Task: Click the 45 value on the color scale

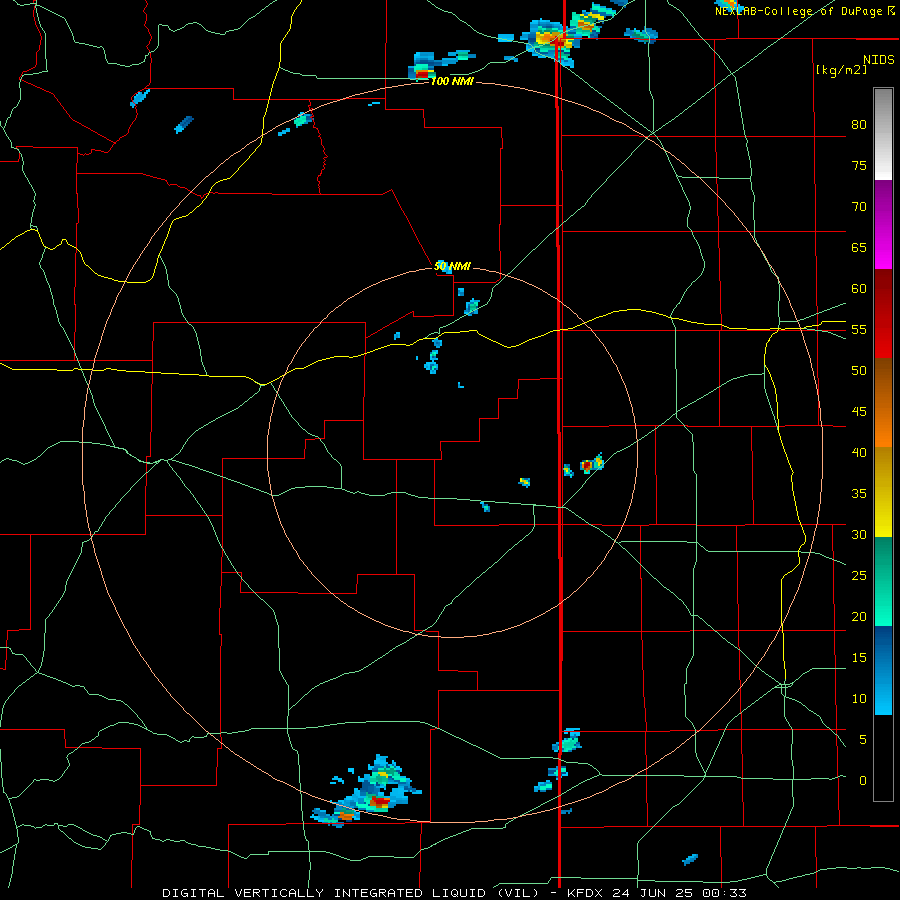Action: tap(859, 412)
